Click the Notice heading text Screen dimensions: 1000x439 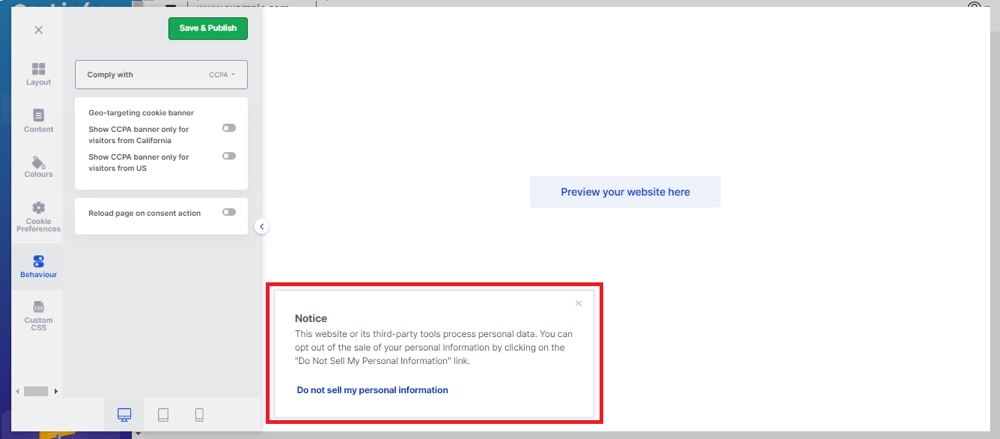pos(311,318)
